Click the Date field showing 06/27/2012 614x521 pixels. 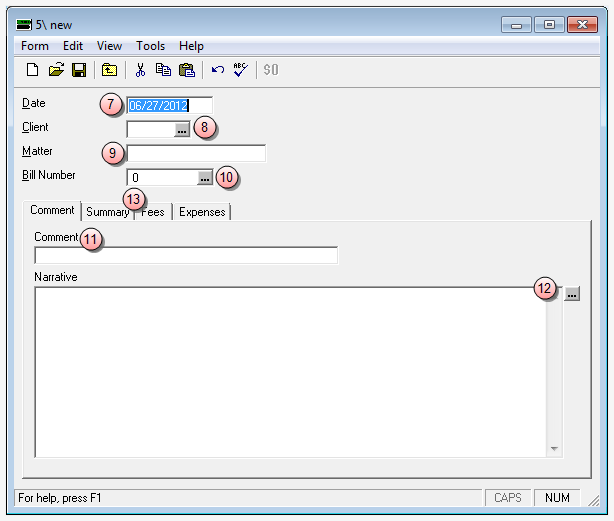[170, 105]
